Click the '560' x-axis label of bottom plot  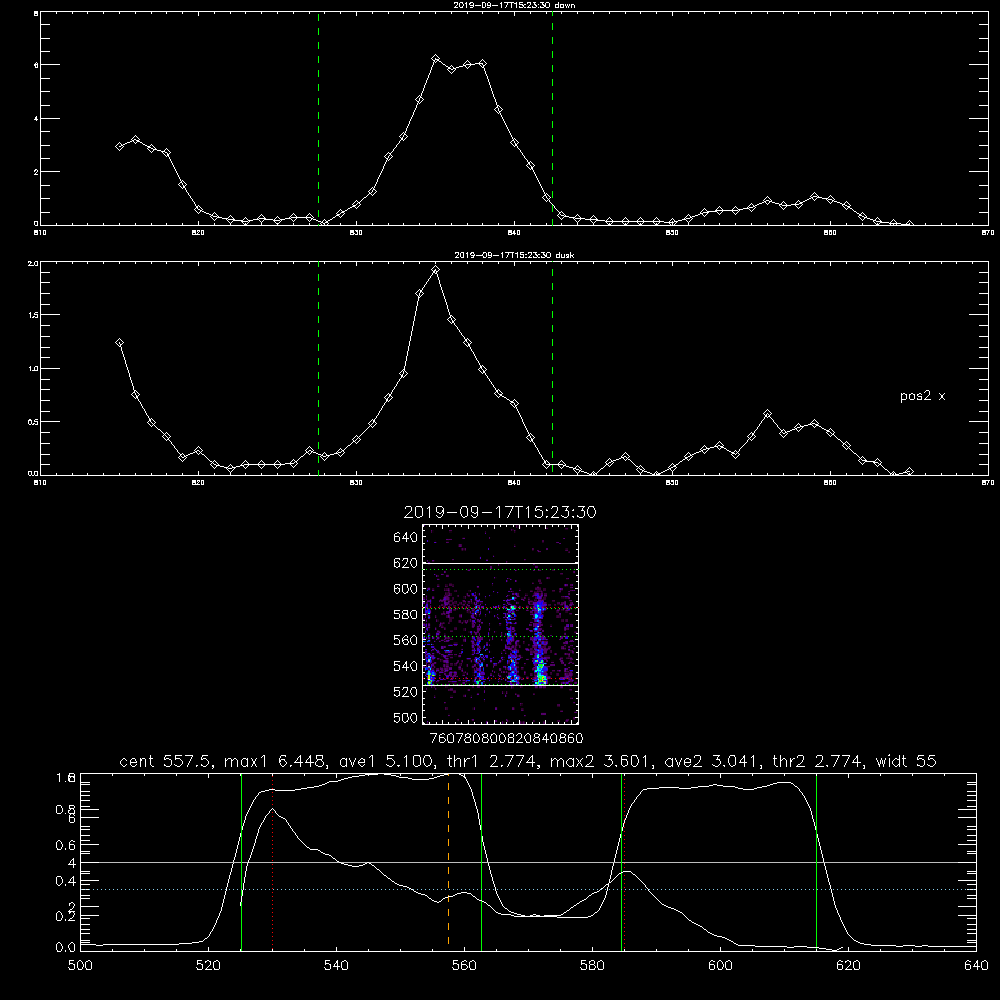(x=464, y=965)
